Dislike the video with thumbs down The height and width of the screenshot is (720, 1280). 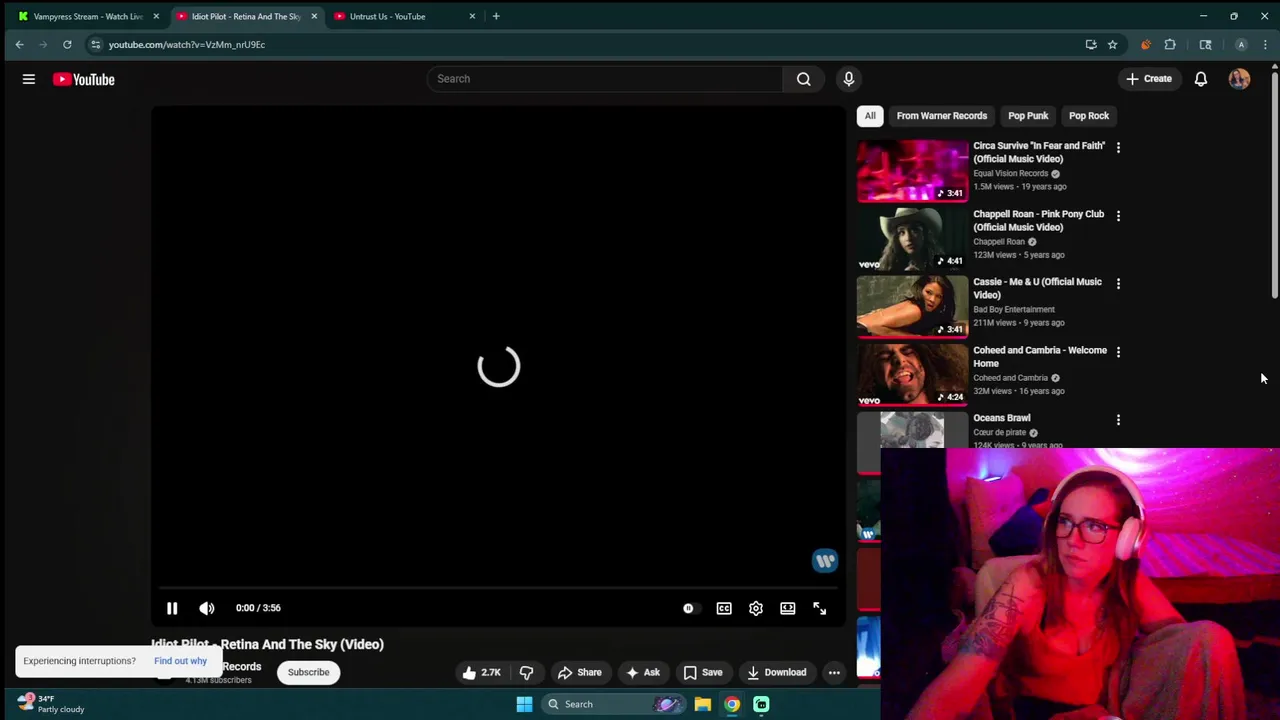(x=527, y=672)
